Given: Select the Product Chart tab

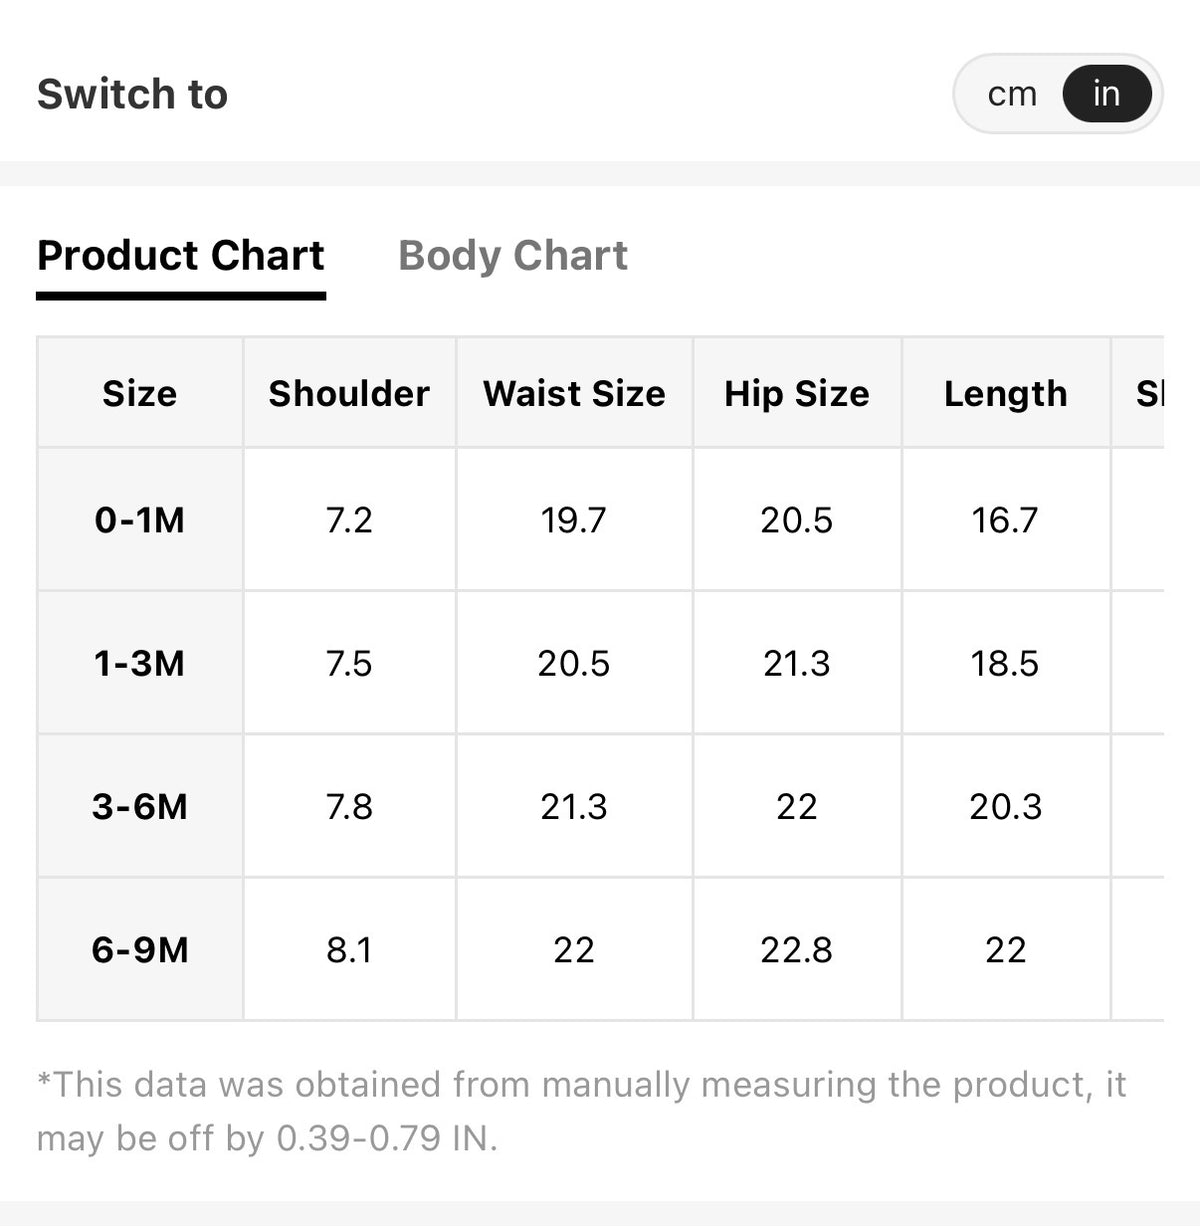Looking at the screenshot, I should pyautogui.click(x=181, y=256).
